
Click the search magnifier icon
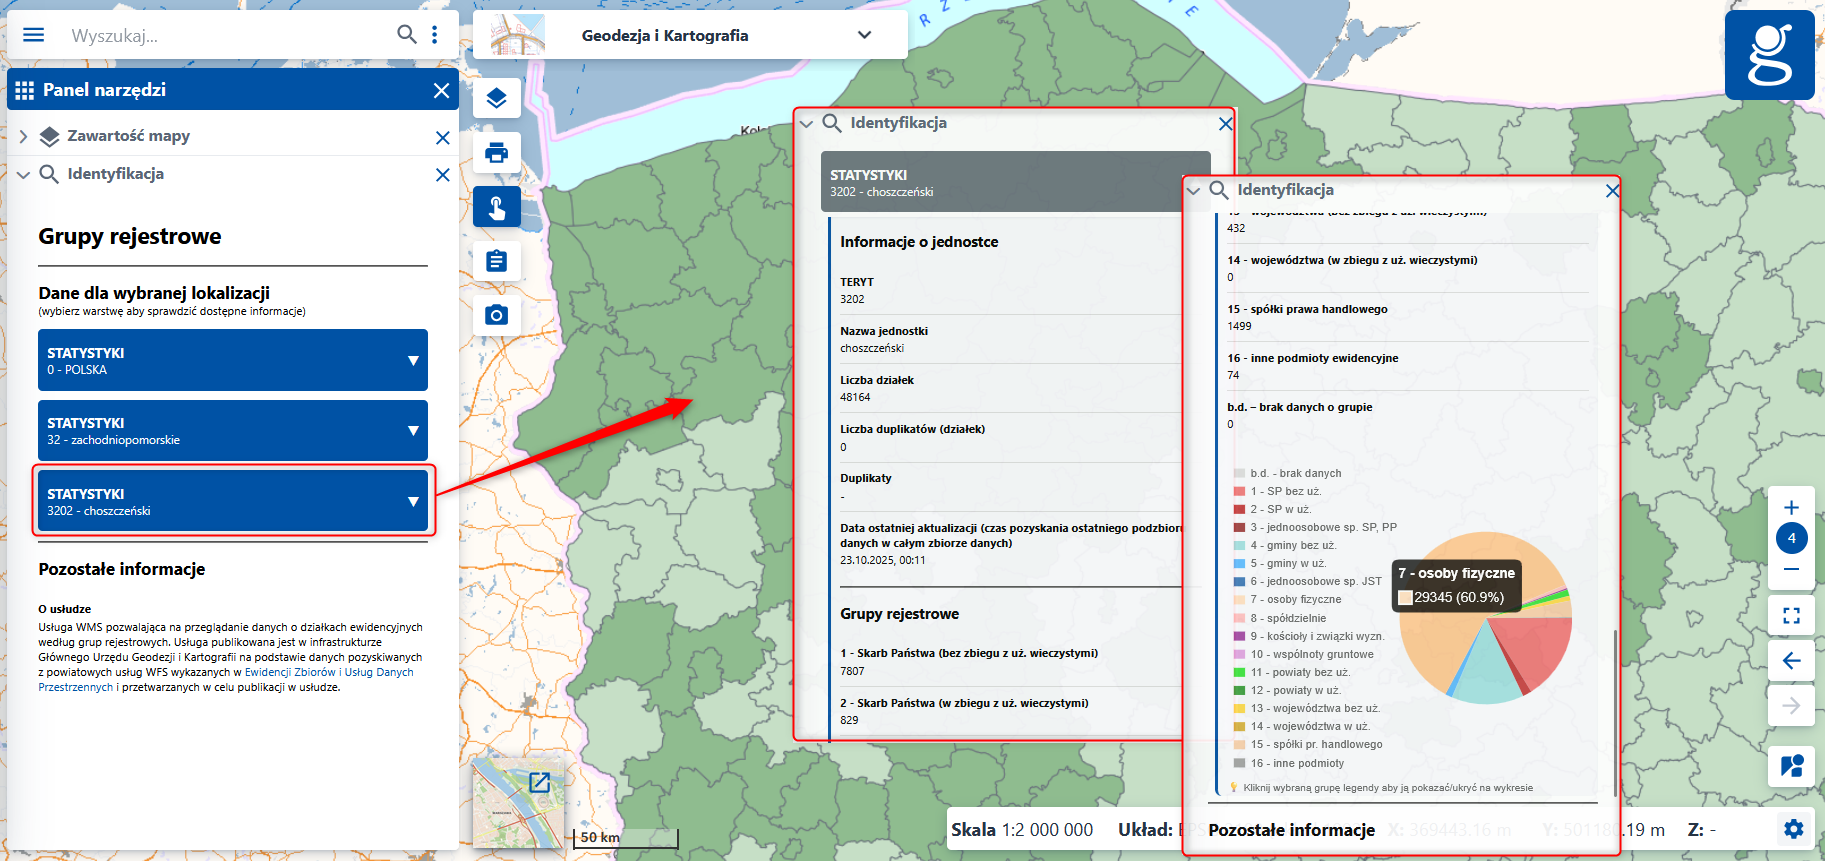406,35
